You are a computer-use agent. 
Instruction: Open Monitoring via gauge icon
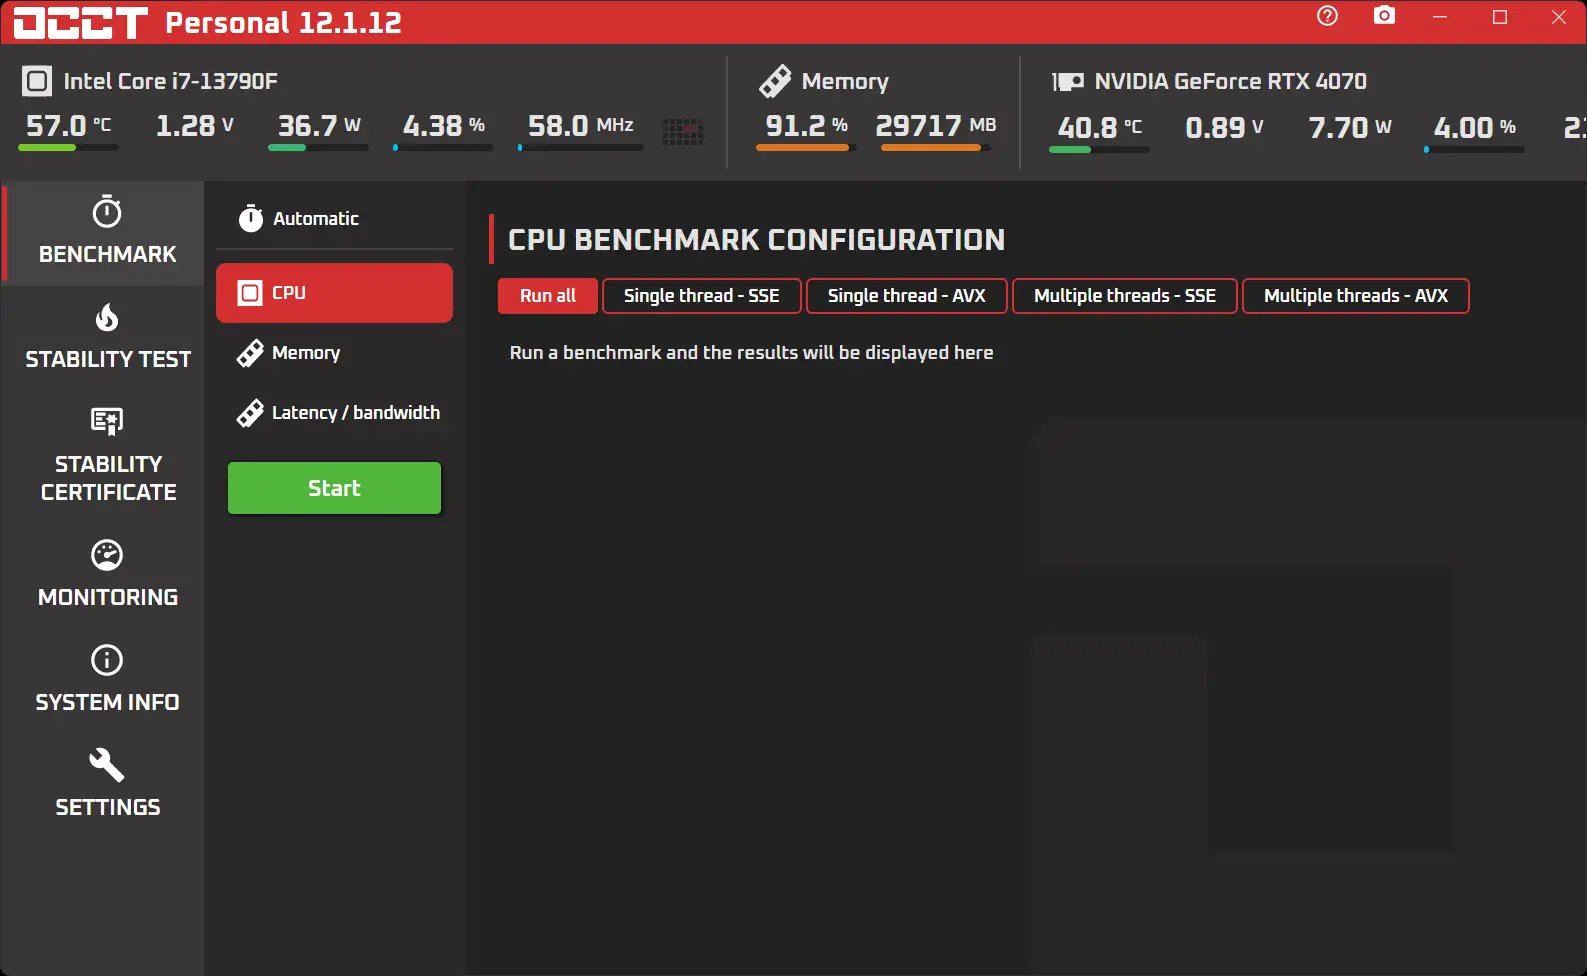[x=107, y=555]
